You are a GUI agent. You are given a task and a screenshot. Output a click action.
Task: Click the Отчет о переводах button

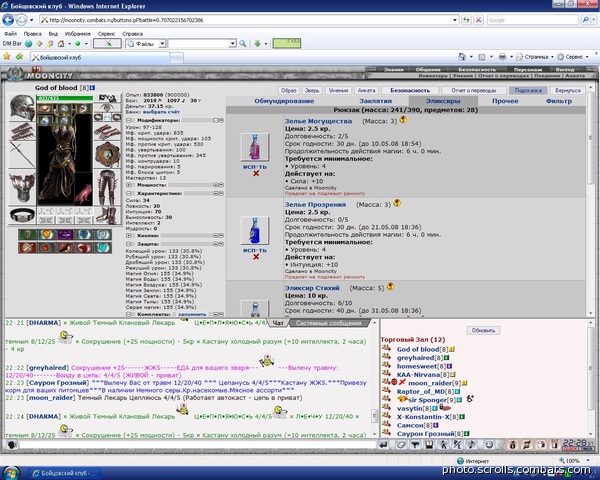(473, 90)
